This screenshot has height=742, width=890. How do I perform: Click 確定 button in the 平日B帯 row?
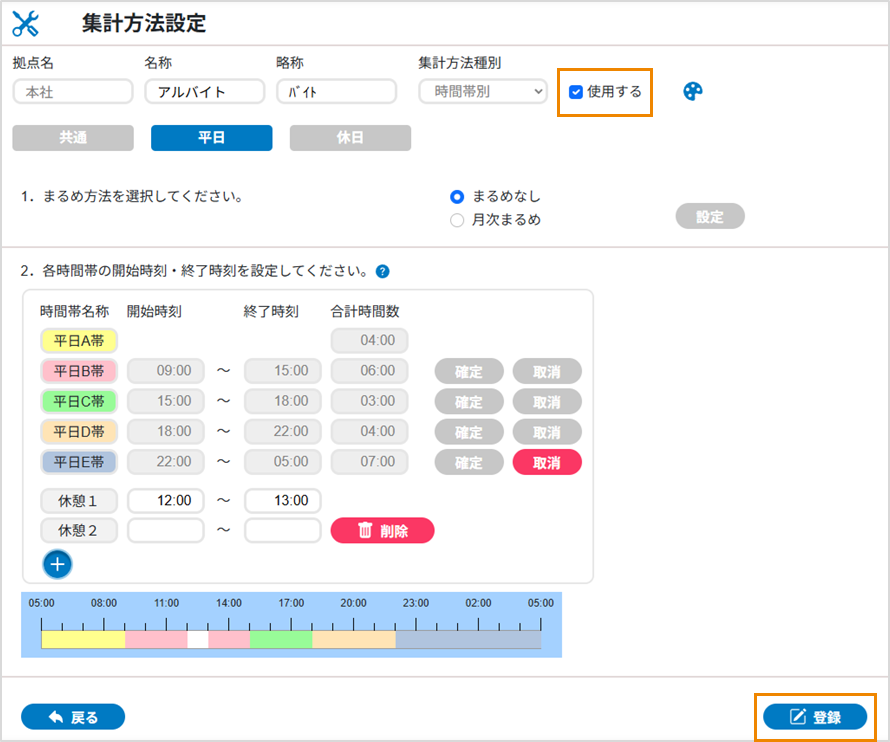(468, 372)
